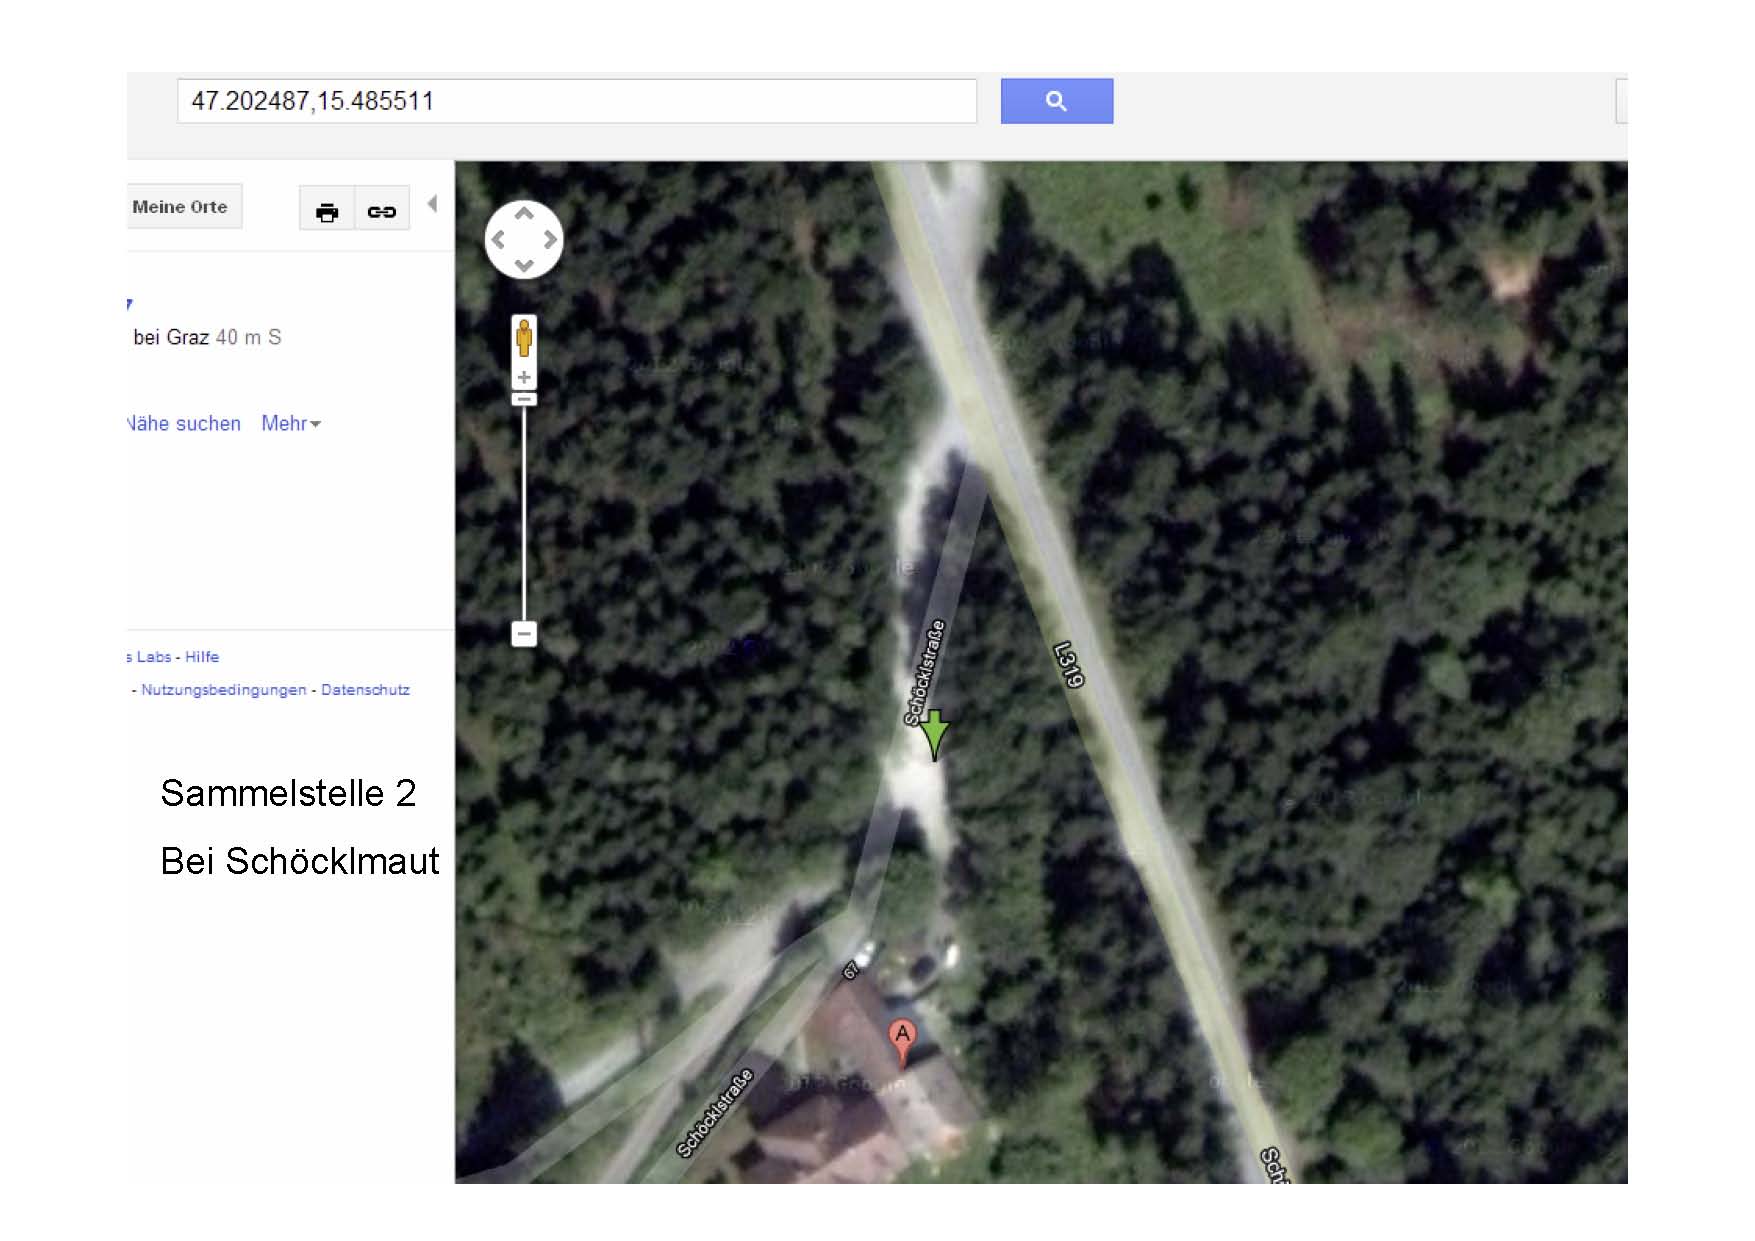Image resolution: width=1755 pixels, height=1241 pixels.
Task: Click the blue search magnifier button
Action: click(1056, 101)
